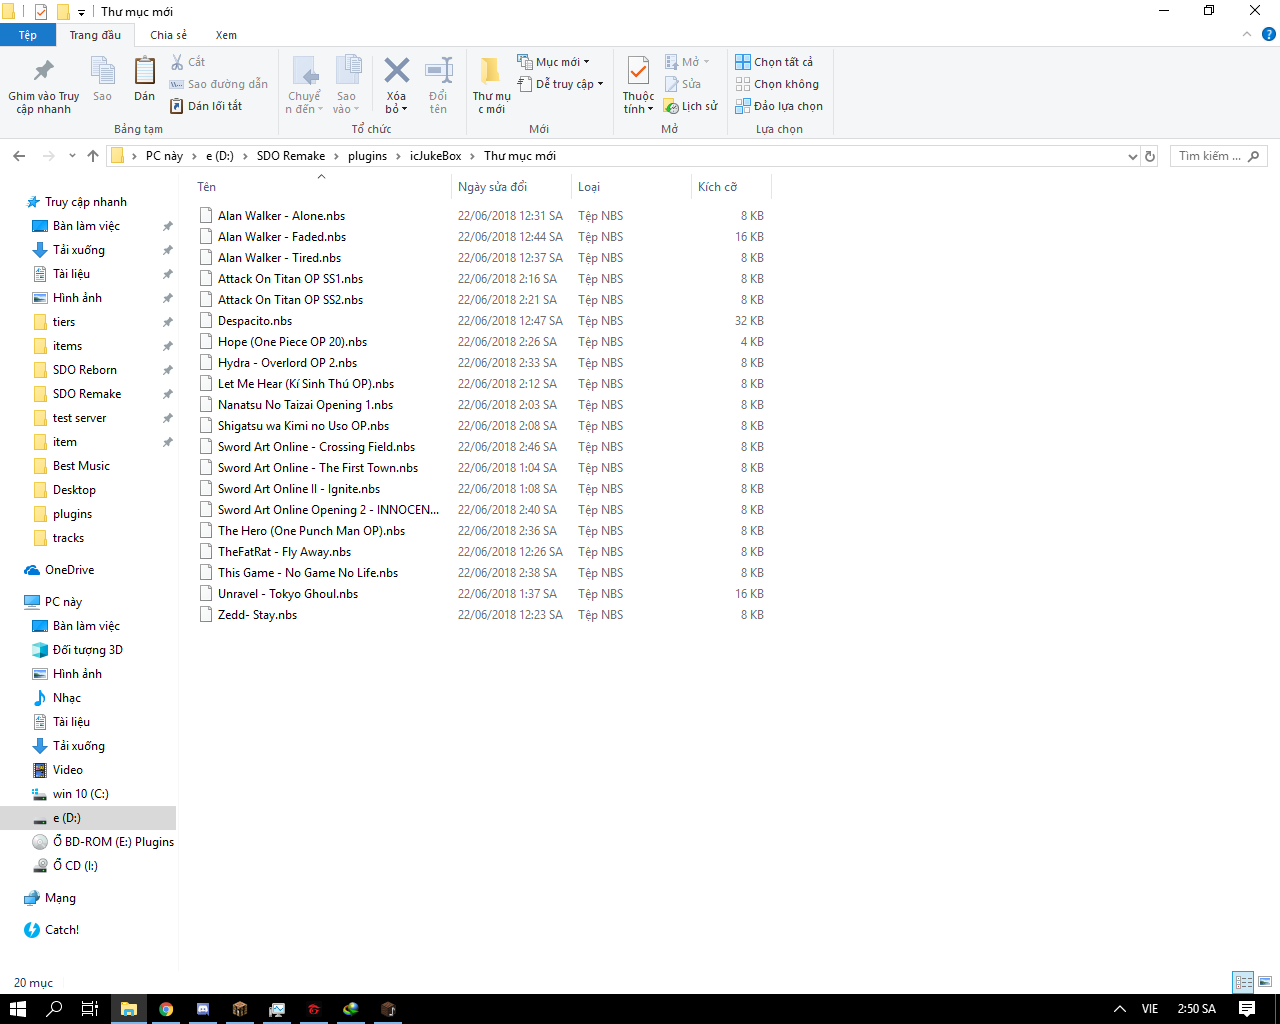Open Windows Start menu

pos(17,1009)
